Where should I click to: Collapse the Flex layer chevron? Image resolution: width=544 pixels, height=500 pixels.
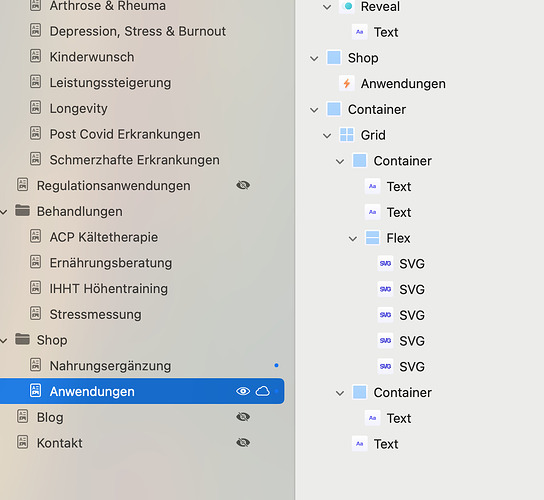coord(353,239)
